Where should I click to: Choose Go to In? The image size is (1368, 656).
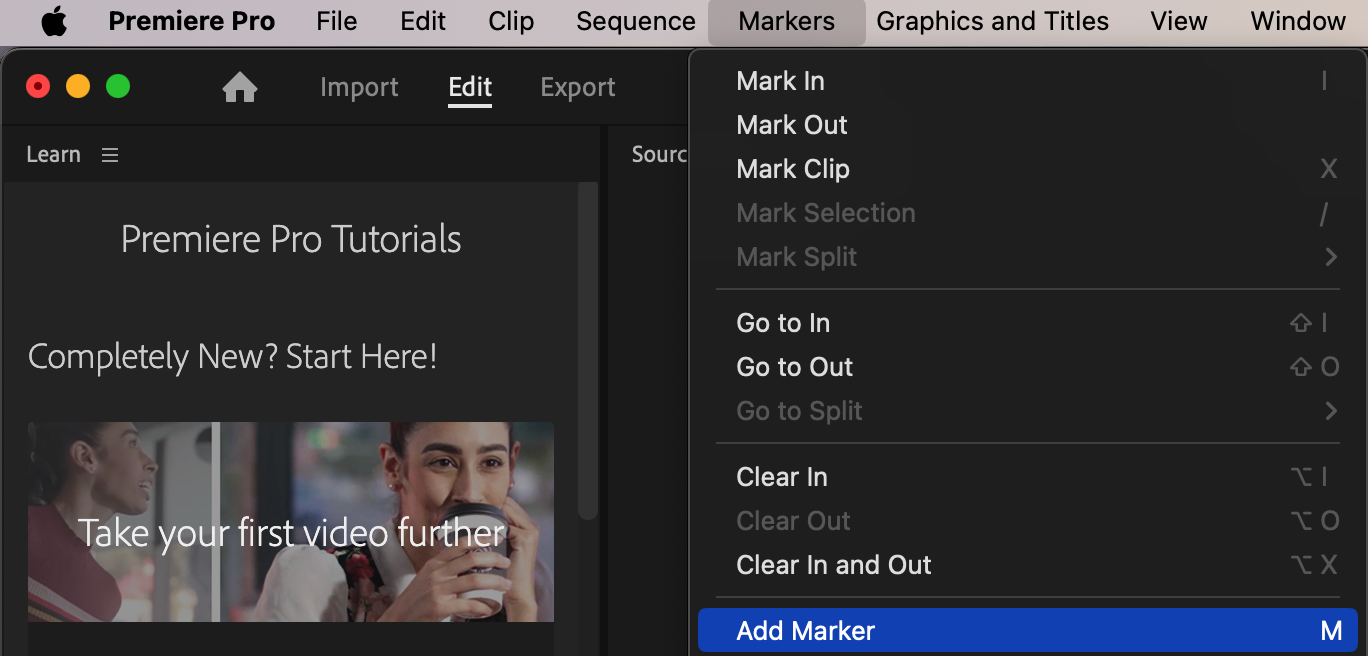coord(1028,323)
